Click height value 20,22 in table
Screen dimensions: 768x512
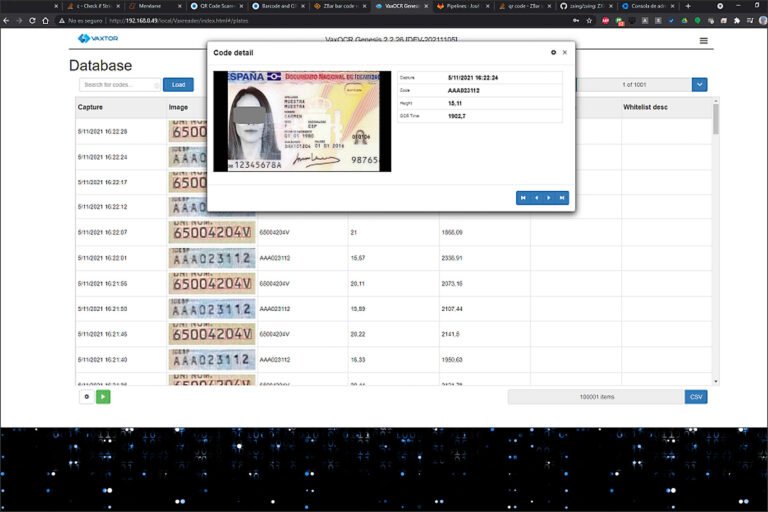click(358, 334)
